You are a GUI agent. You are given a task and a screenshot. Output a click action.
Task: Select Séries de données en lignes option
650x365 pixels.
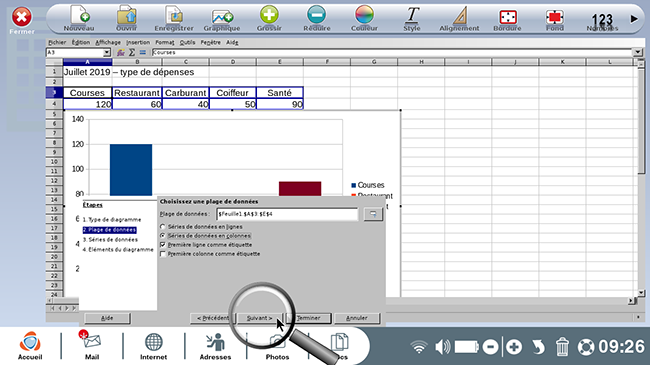point(201,227)
